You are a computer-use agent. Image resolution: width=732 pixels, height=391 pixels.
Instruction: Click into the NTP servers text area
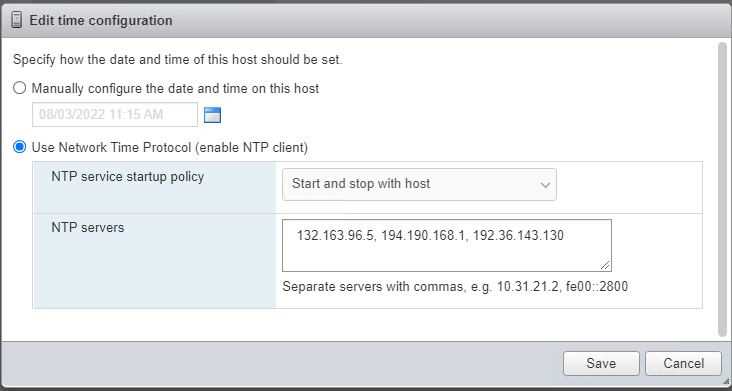[447, 245]
